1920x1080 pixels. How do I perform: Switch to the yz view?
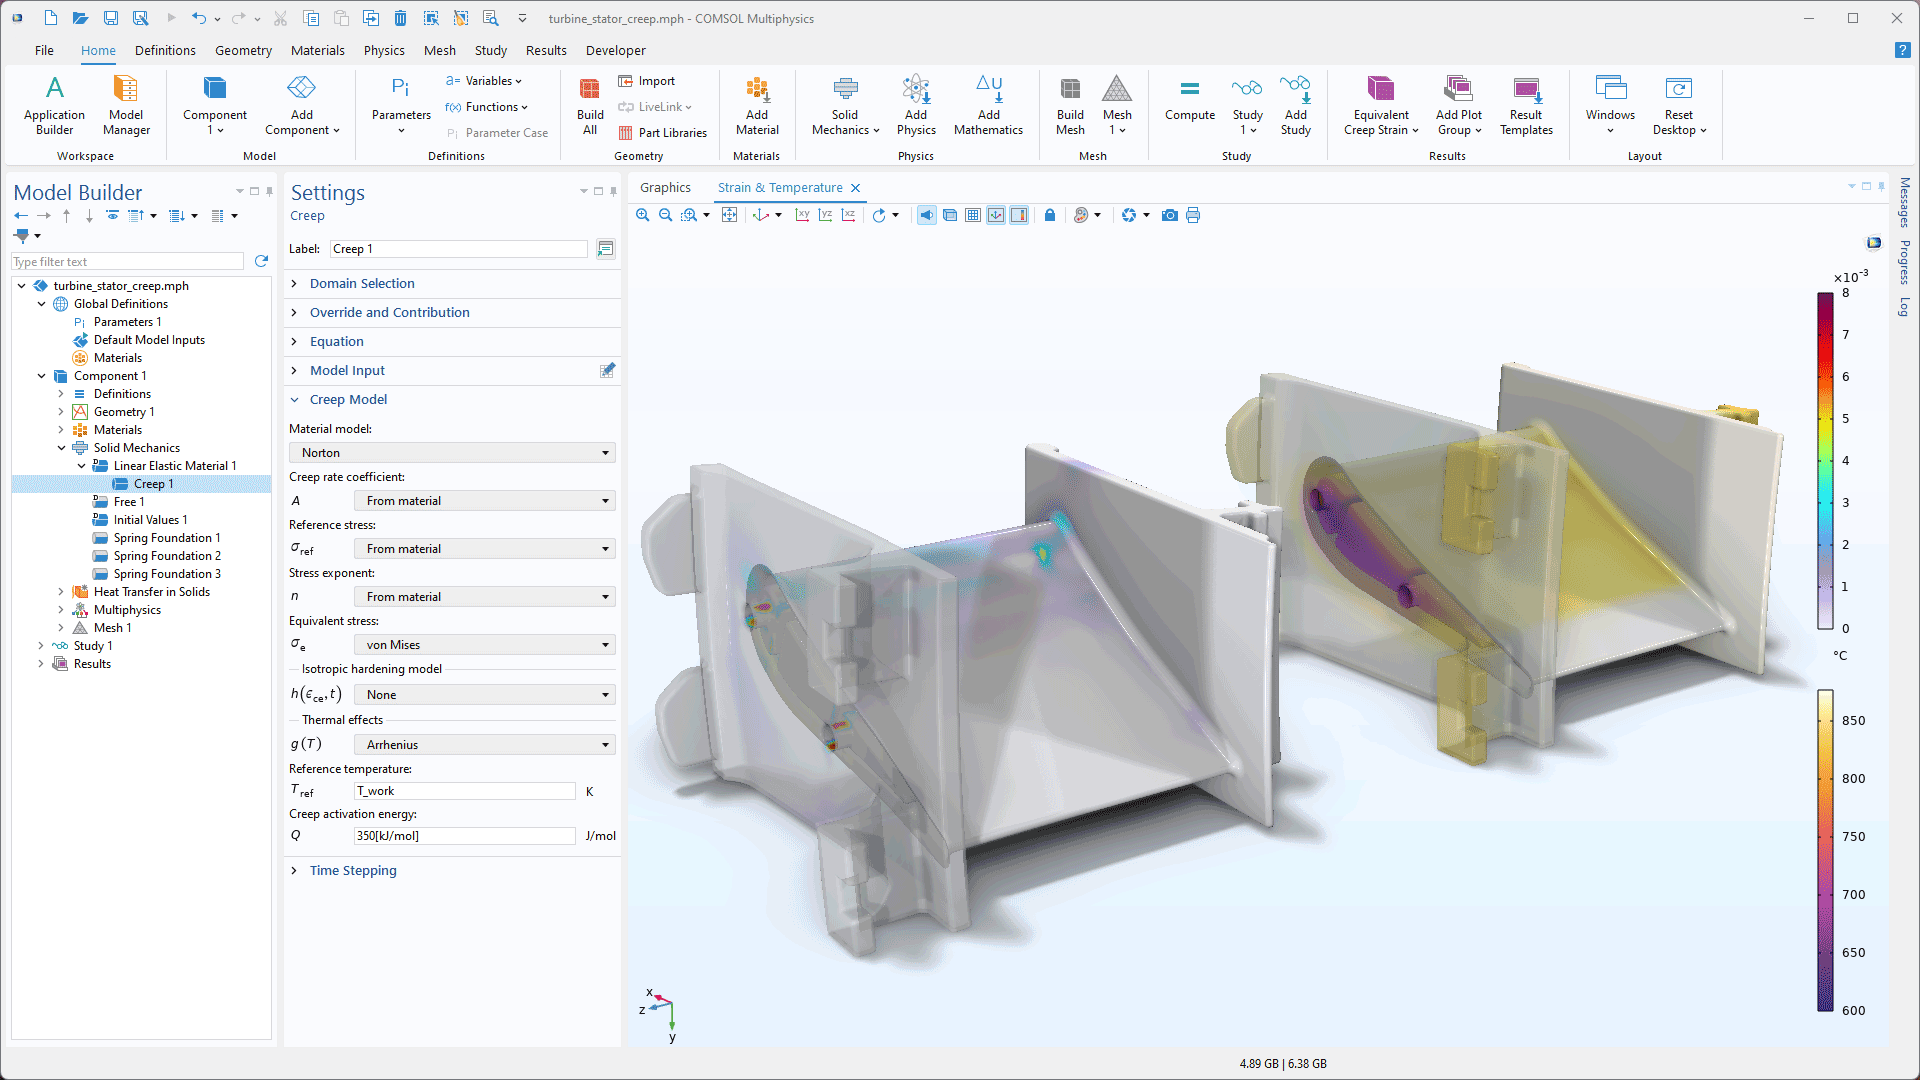pyautogui.click(x=825, y=215)
